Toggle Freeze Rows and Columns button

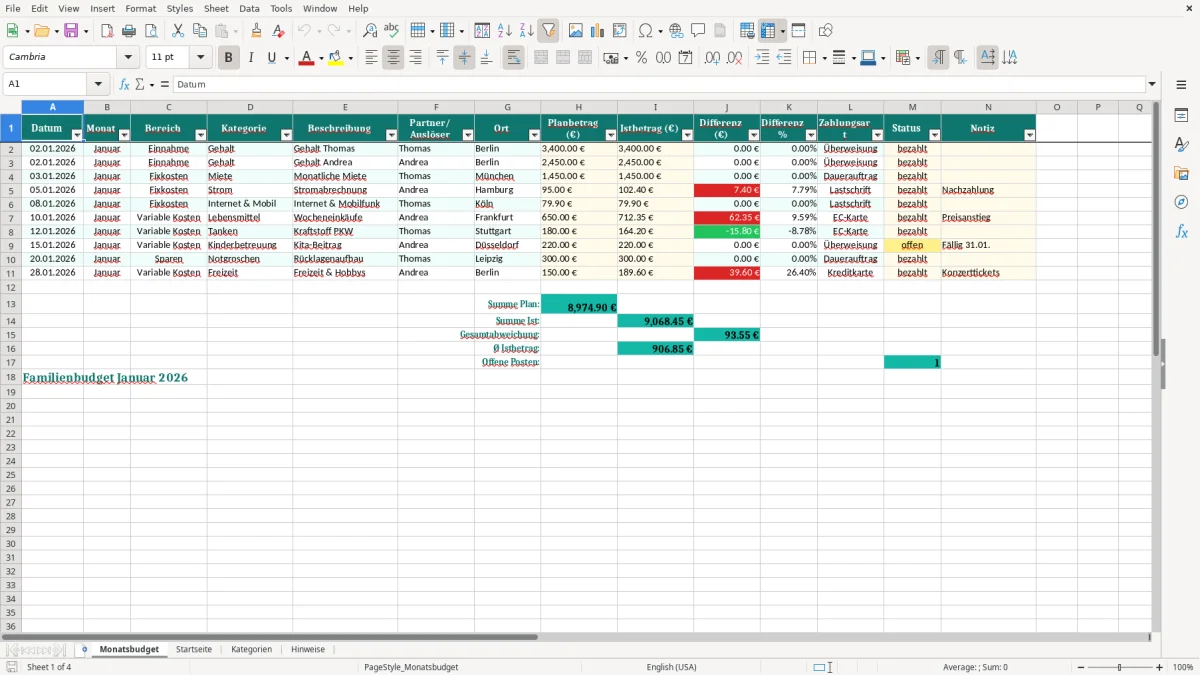point(768,31)
